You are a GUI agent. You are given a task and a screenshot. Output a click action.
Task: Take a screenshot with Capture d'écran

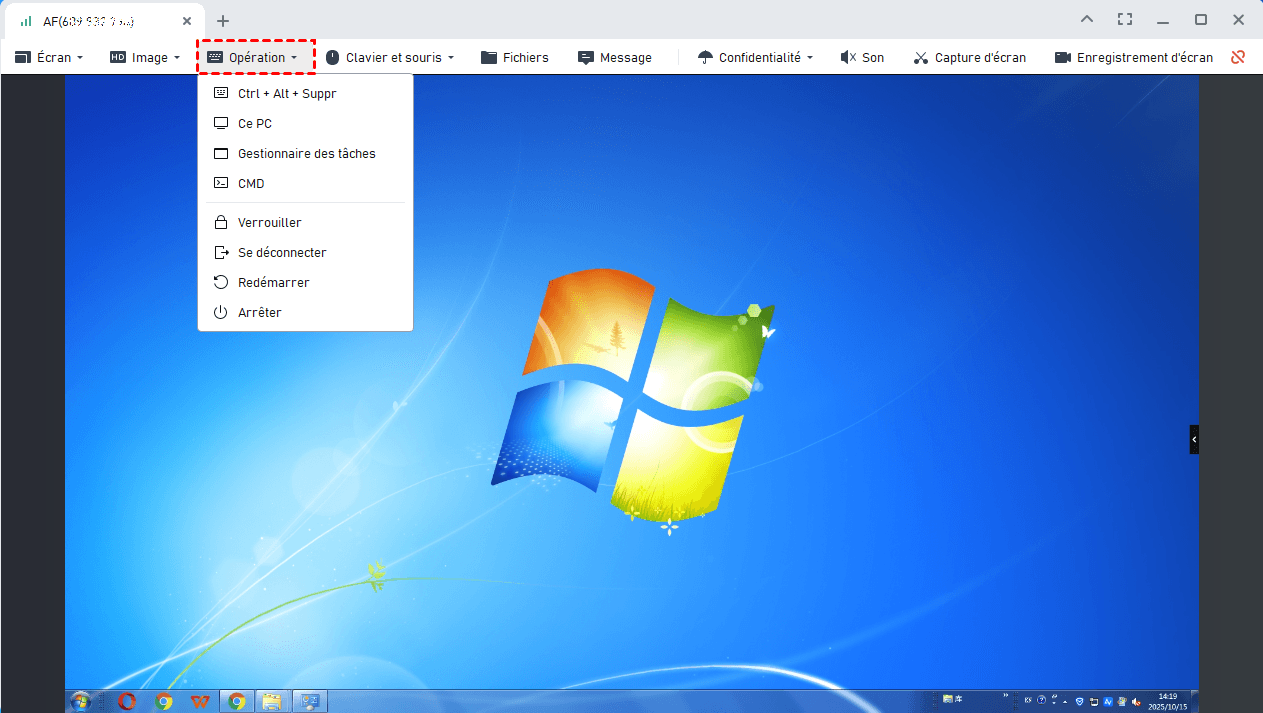pyautogui.click(x=969, y=58)
